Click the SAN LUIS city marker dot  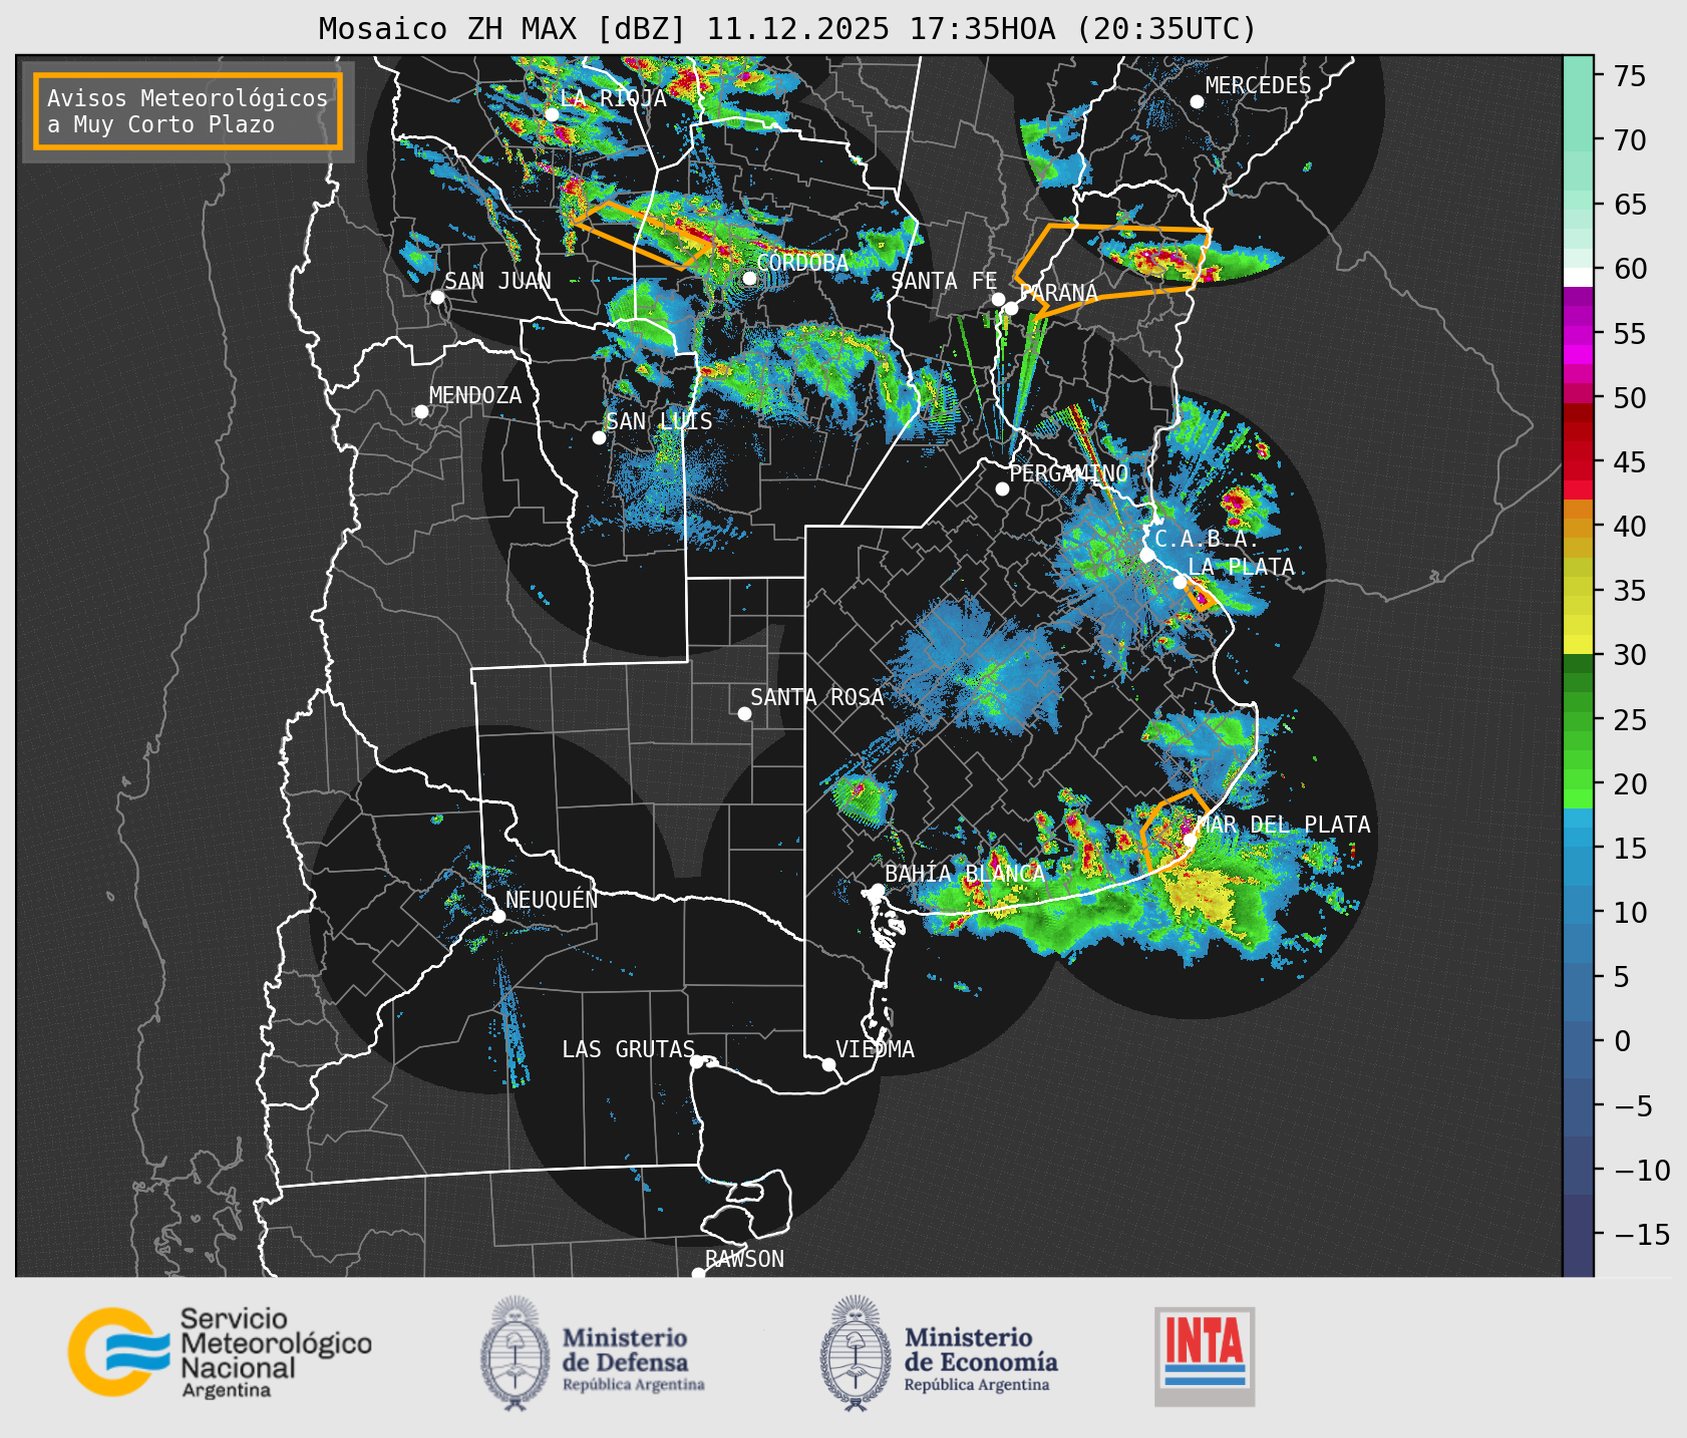coord(599,437)
